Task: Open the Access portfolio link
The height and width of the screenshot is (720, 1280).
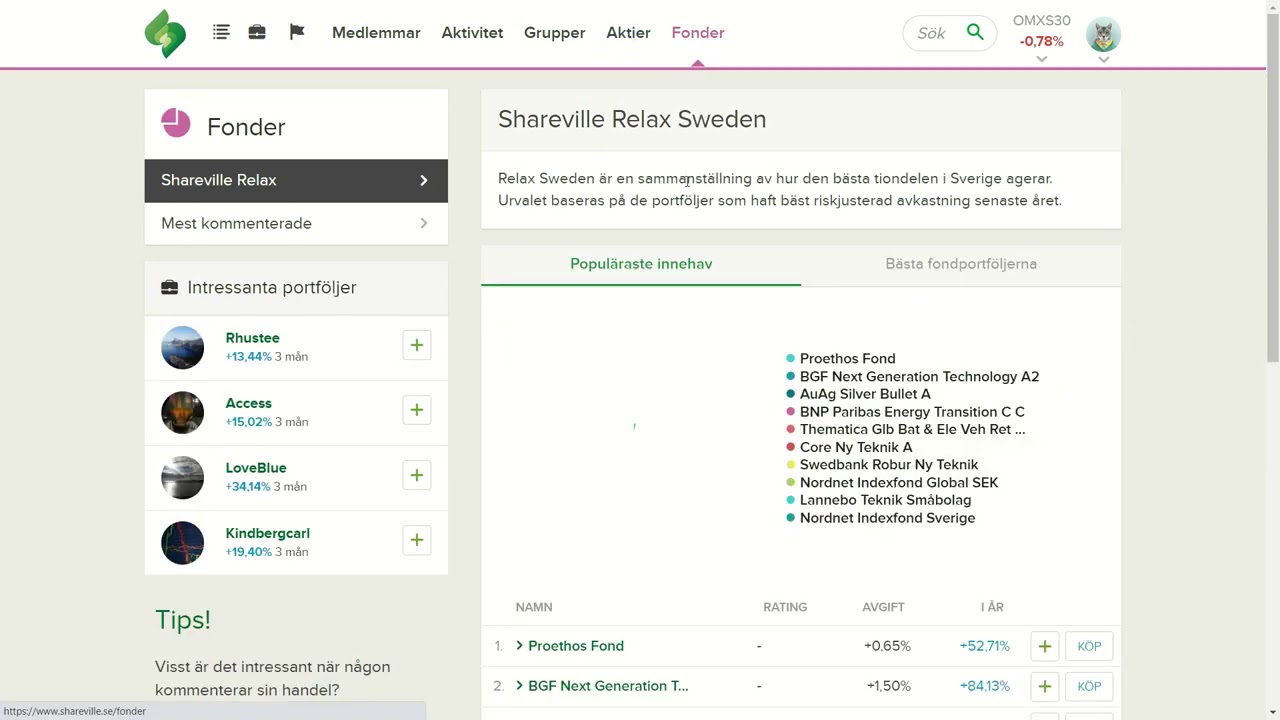Action: point(248,403)
